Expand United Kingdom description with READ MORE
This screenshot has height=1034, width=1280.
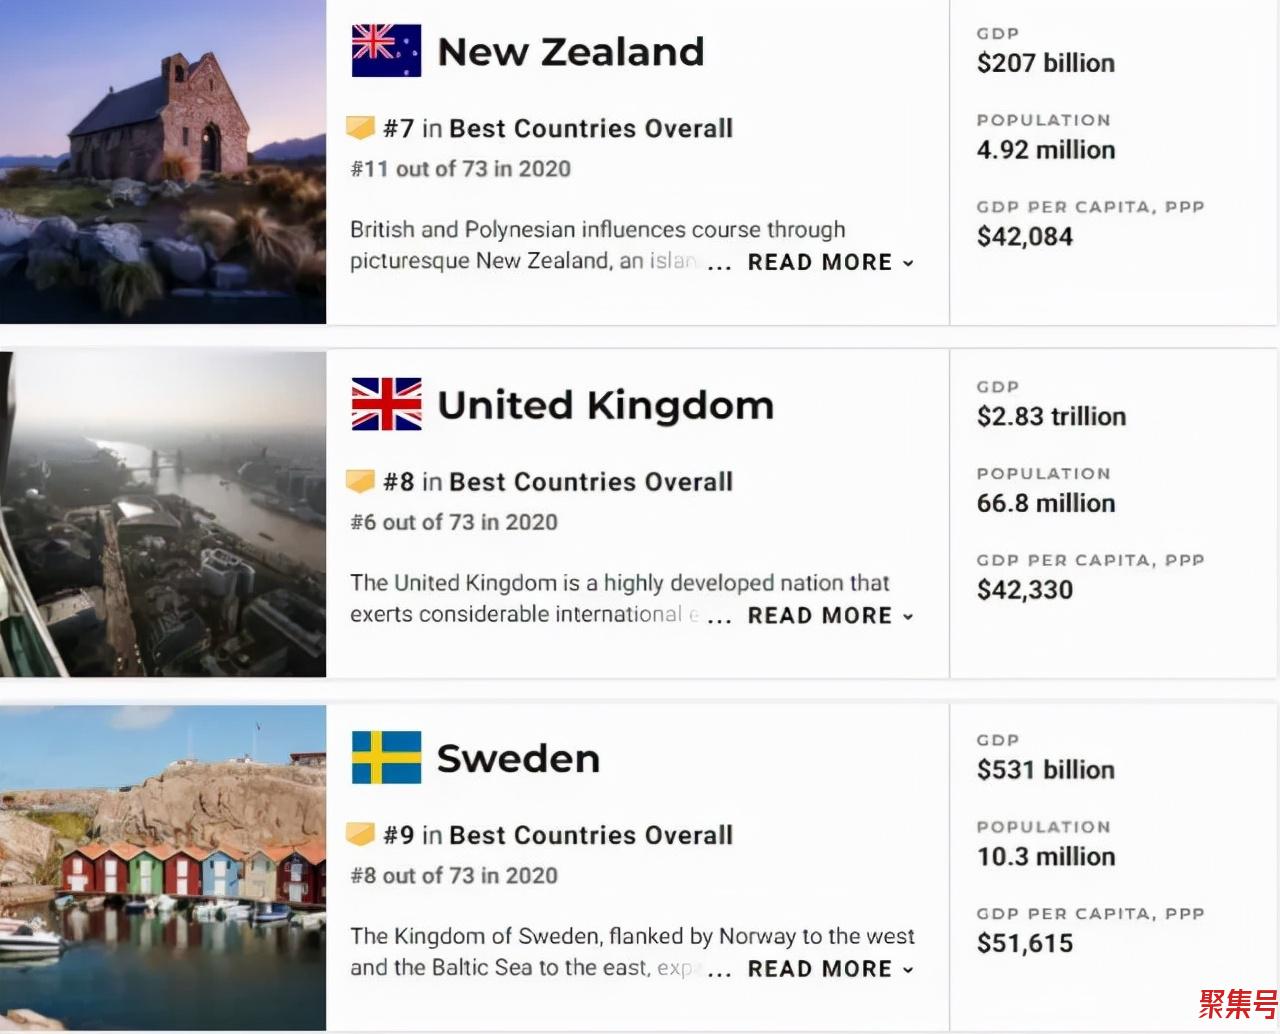830,615
